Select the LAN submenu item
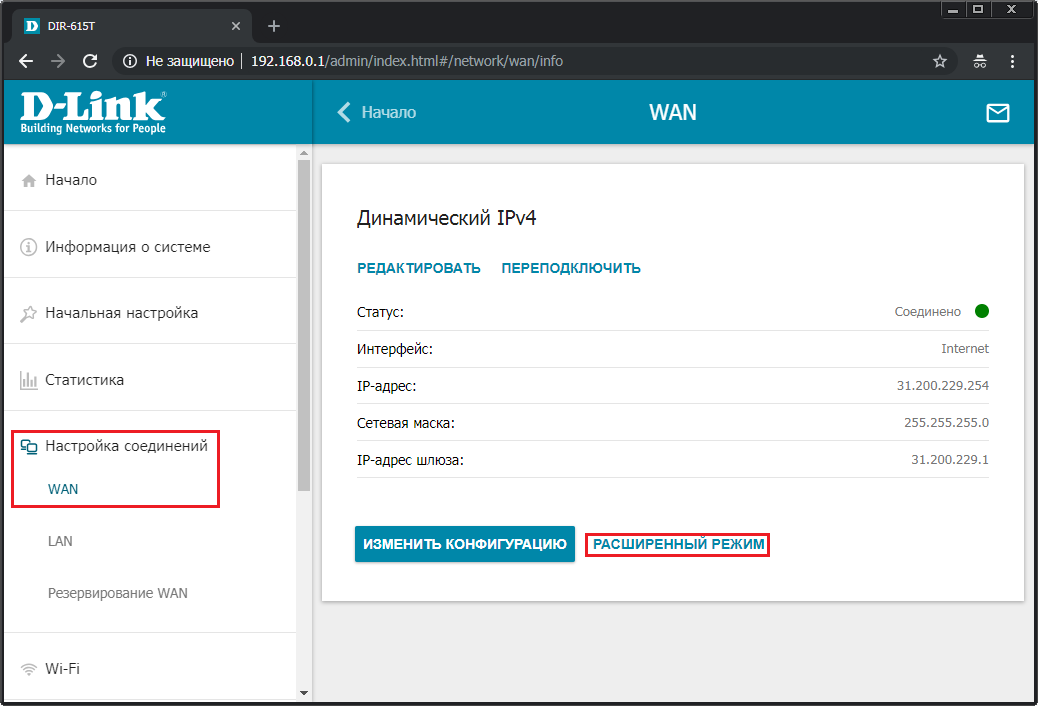This screenshot has height=706, width=1038. coord(60,541)
